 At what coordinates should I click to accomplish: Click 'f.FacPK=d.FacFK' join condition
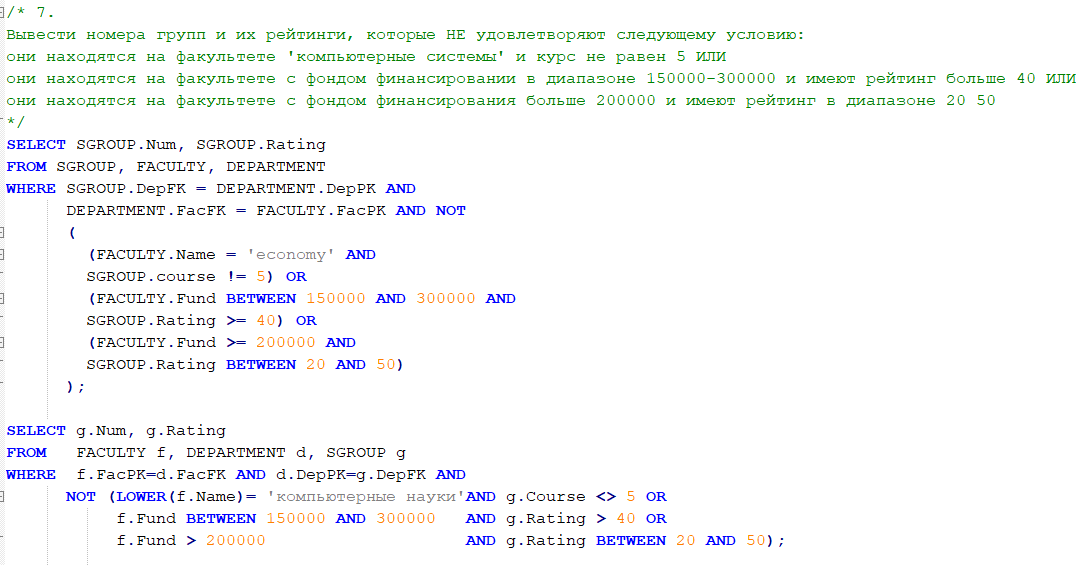point(151,475)
